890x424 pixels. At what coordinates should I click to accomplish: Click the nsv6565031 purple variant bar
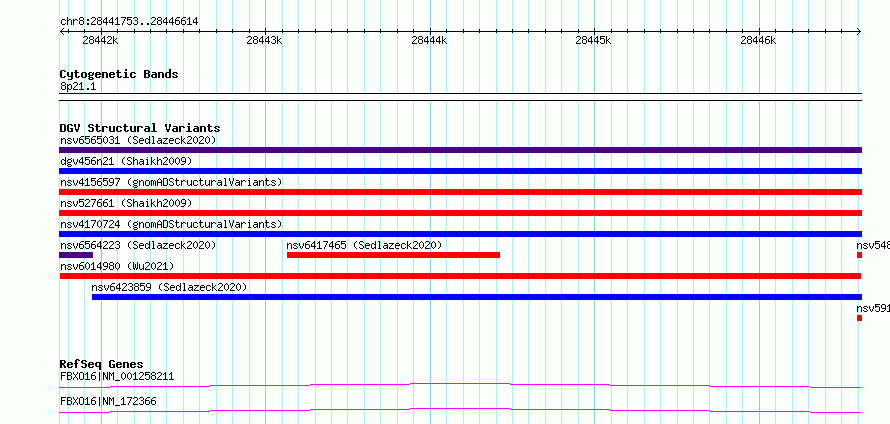[x=460, y=150]
